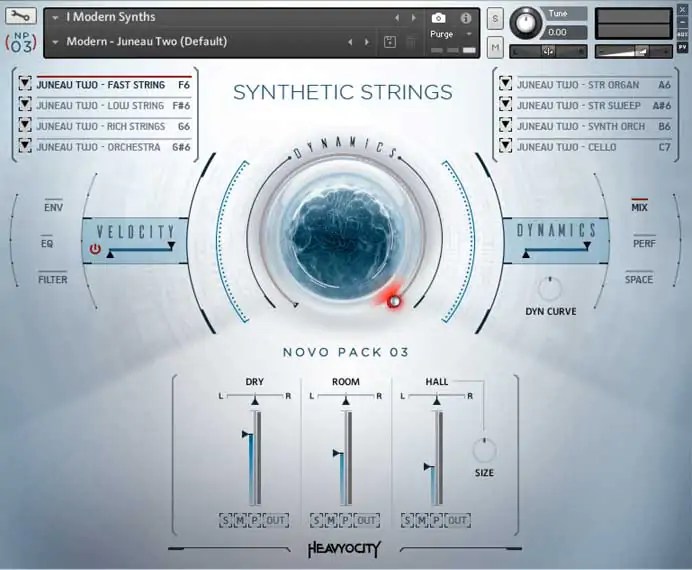Viewport: 692px width, 570px height.
Task: Click the DRY volume fader handle
Action: 247,435
